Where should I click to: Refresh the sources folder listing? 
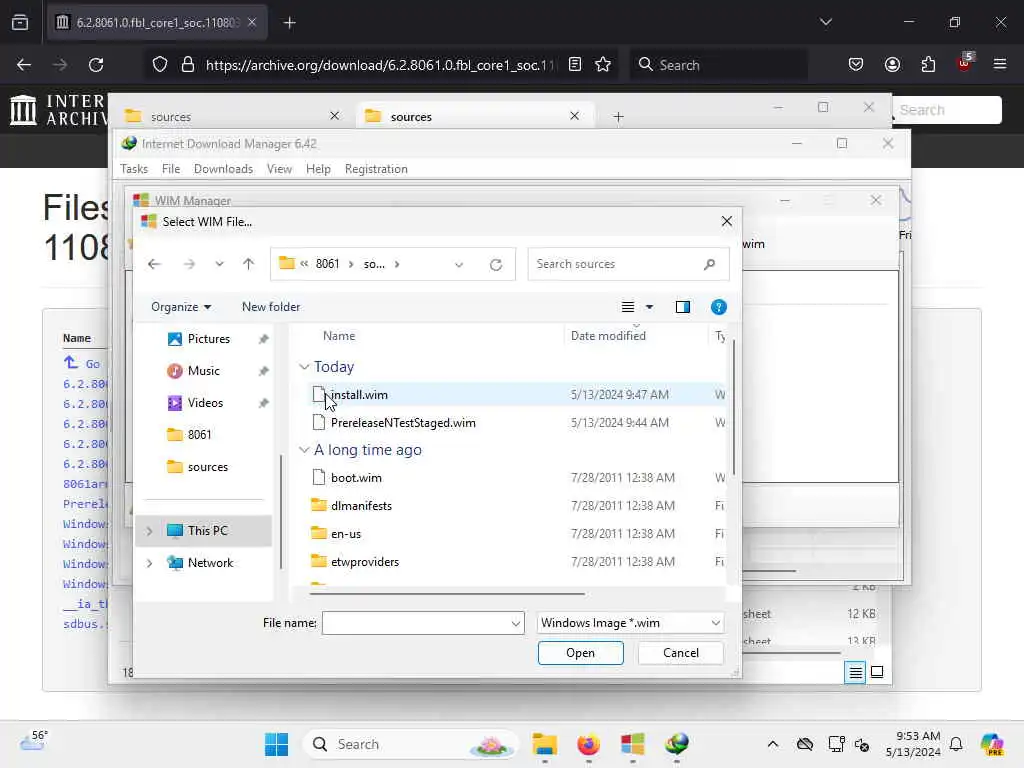[x=496, y=264]
